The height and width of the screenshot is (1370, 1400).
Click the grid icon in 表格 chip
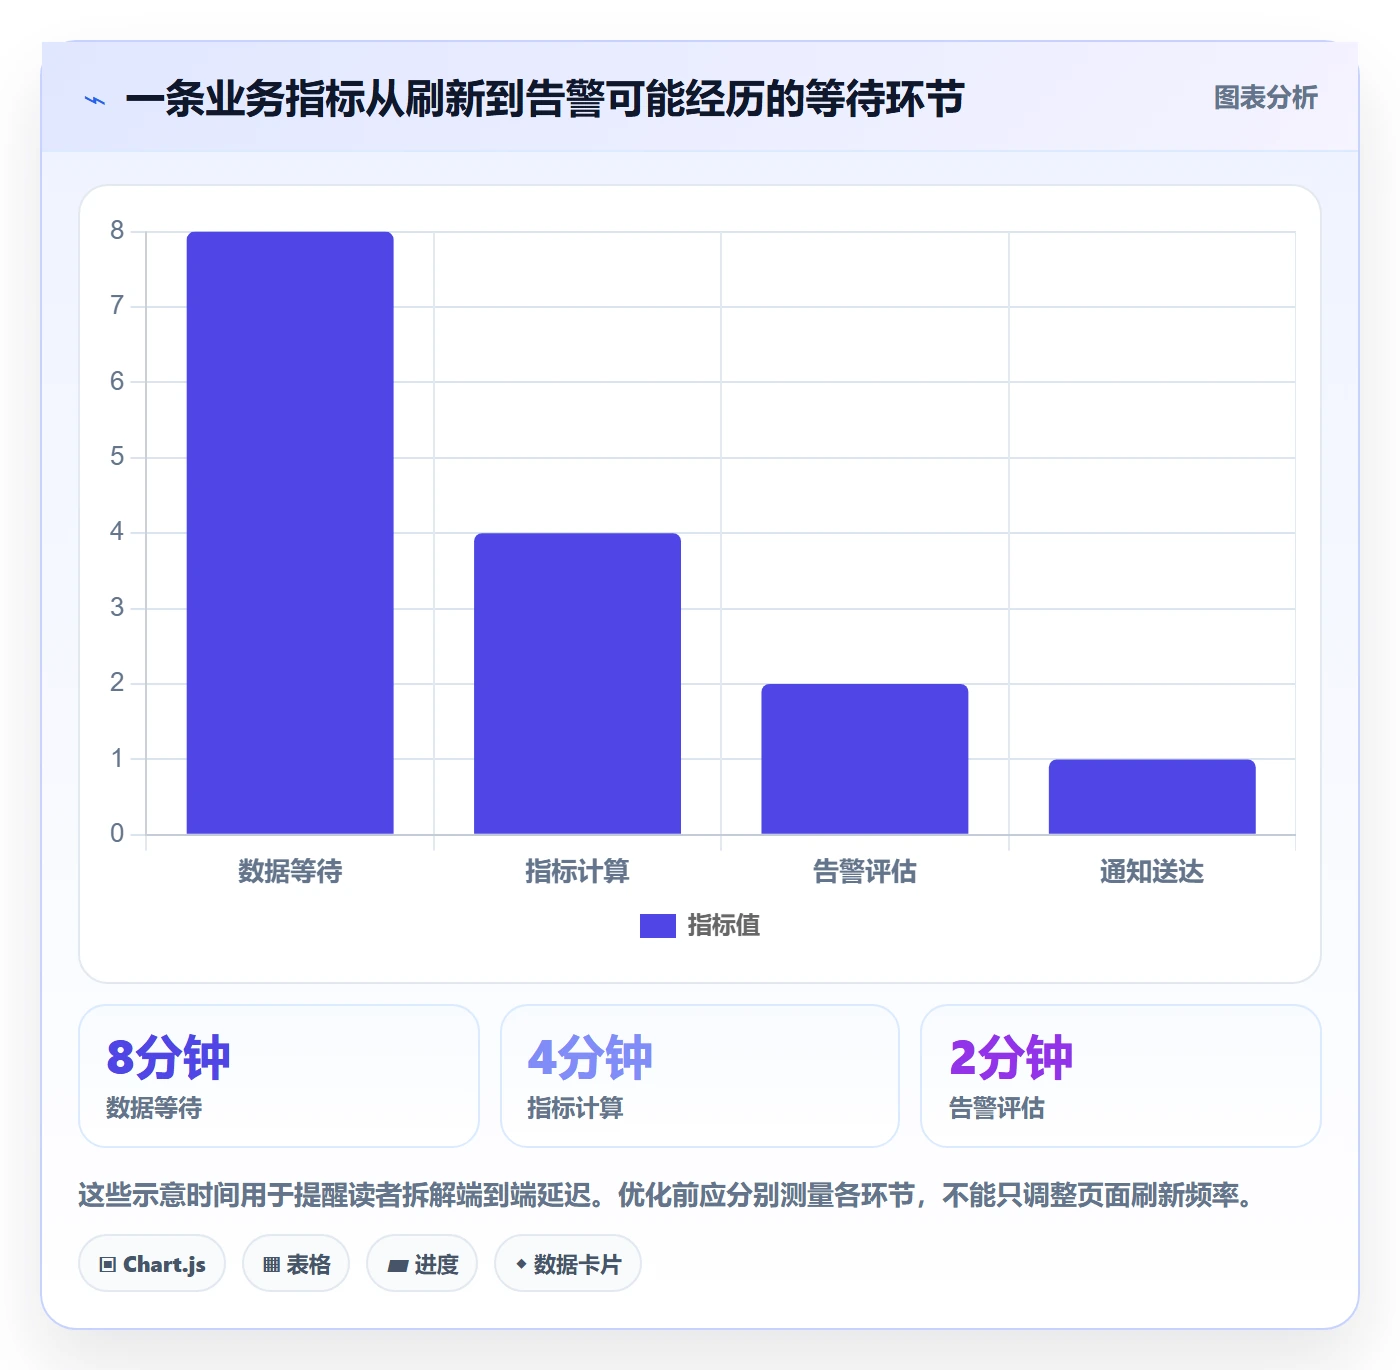point(271,1265)
